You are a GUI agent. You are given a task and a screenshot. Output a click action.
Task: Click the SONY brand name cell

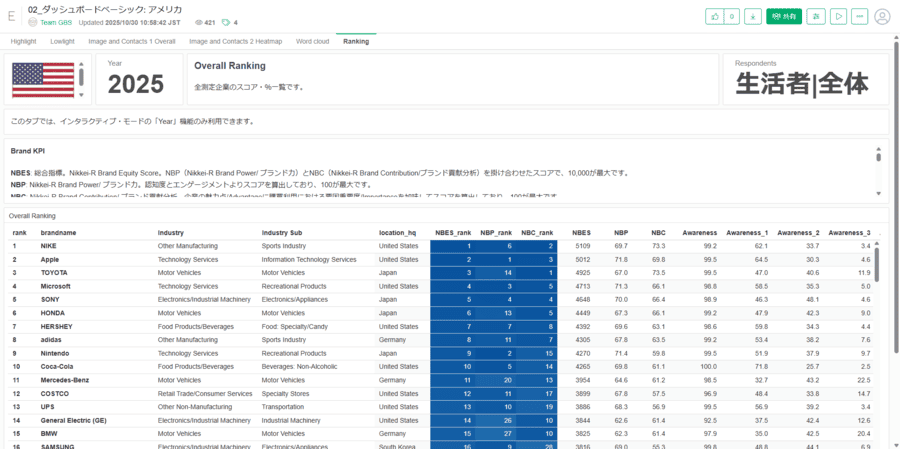(50, 299)
